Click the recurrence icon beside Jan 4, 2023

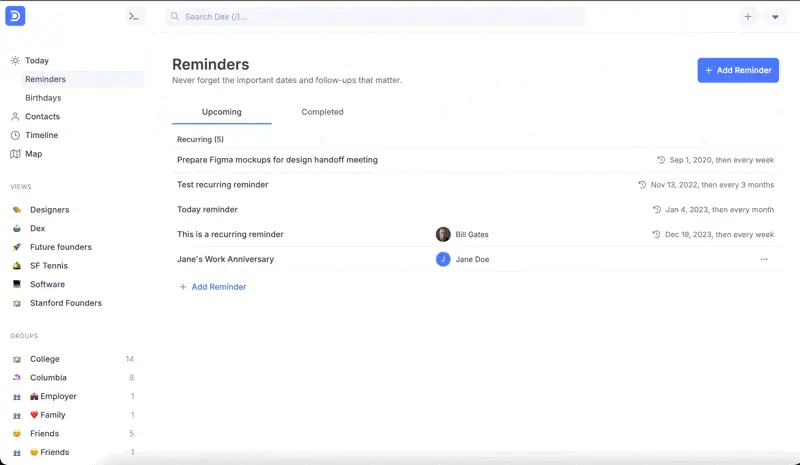coord(657,210)
